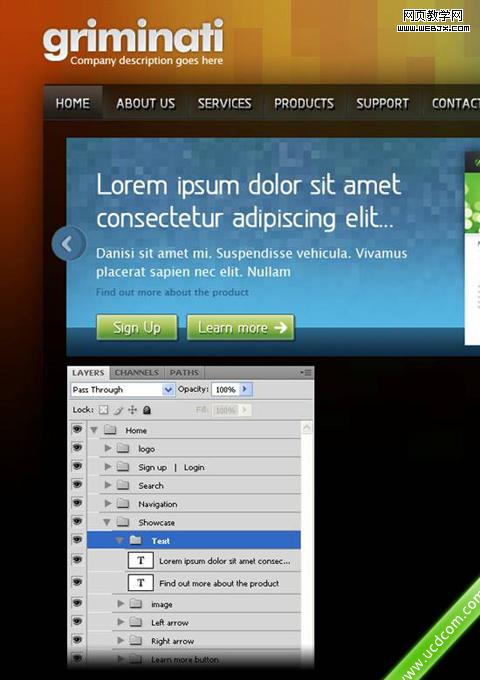This screenshot has width=480, height=680.
Task: Click the Opacity 100% input field
Action: (225, 389)
